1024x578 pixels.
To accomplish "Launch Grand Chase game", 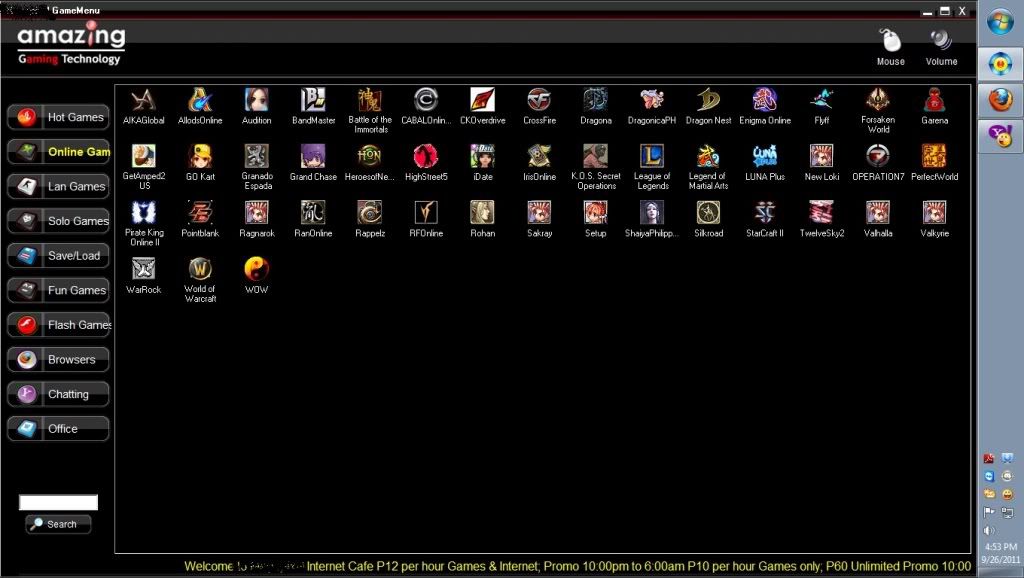I will click(x=313, y=157).
